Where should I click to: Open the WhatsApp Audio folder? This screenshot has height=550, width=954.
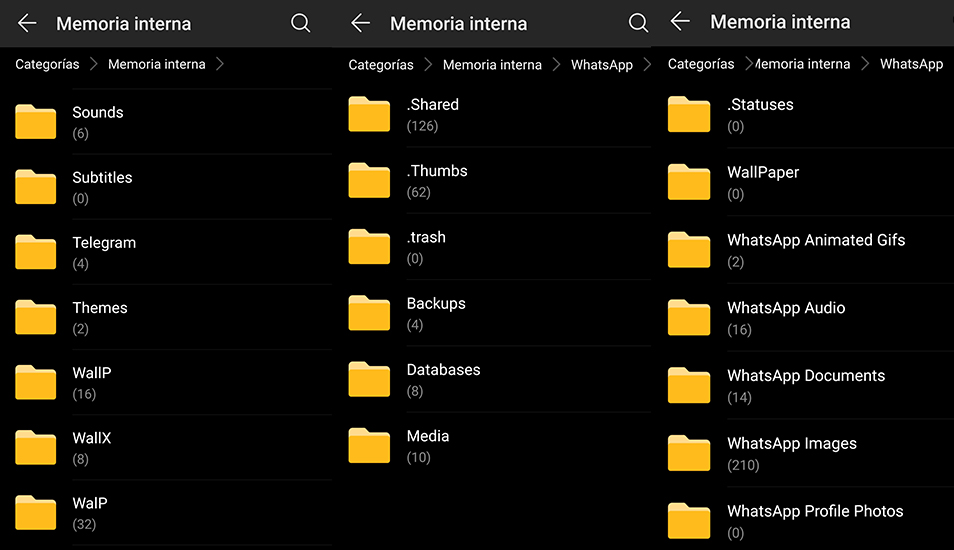[809, 318]
